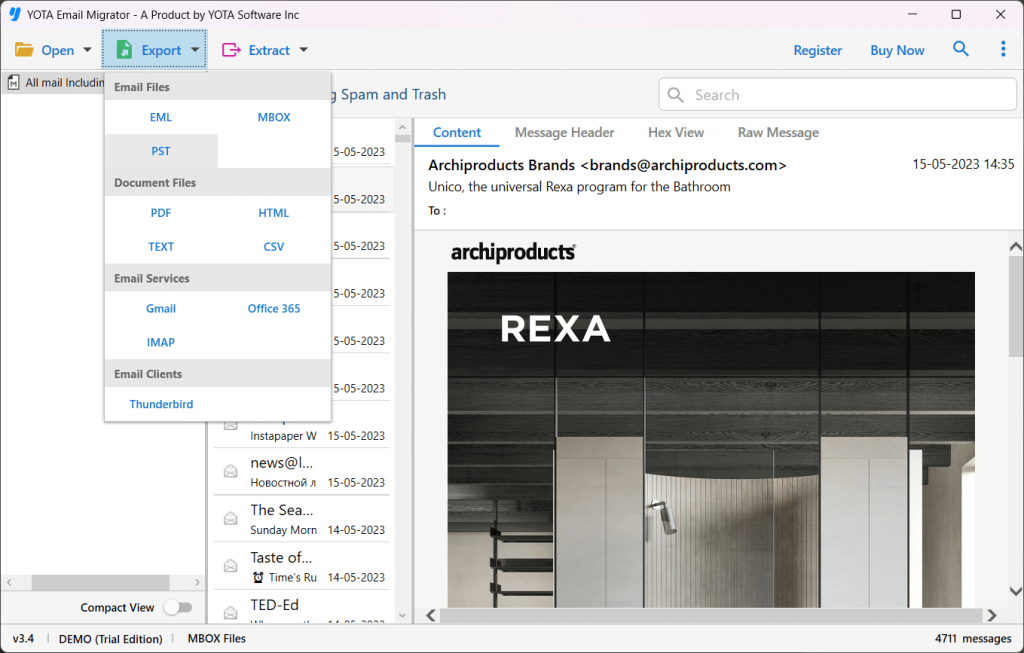
Task: Click envelope icon of Taste of... message
Action: pyautogui.click(x=231, y=565)
